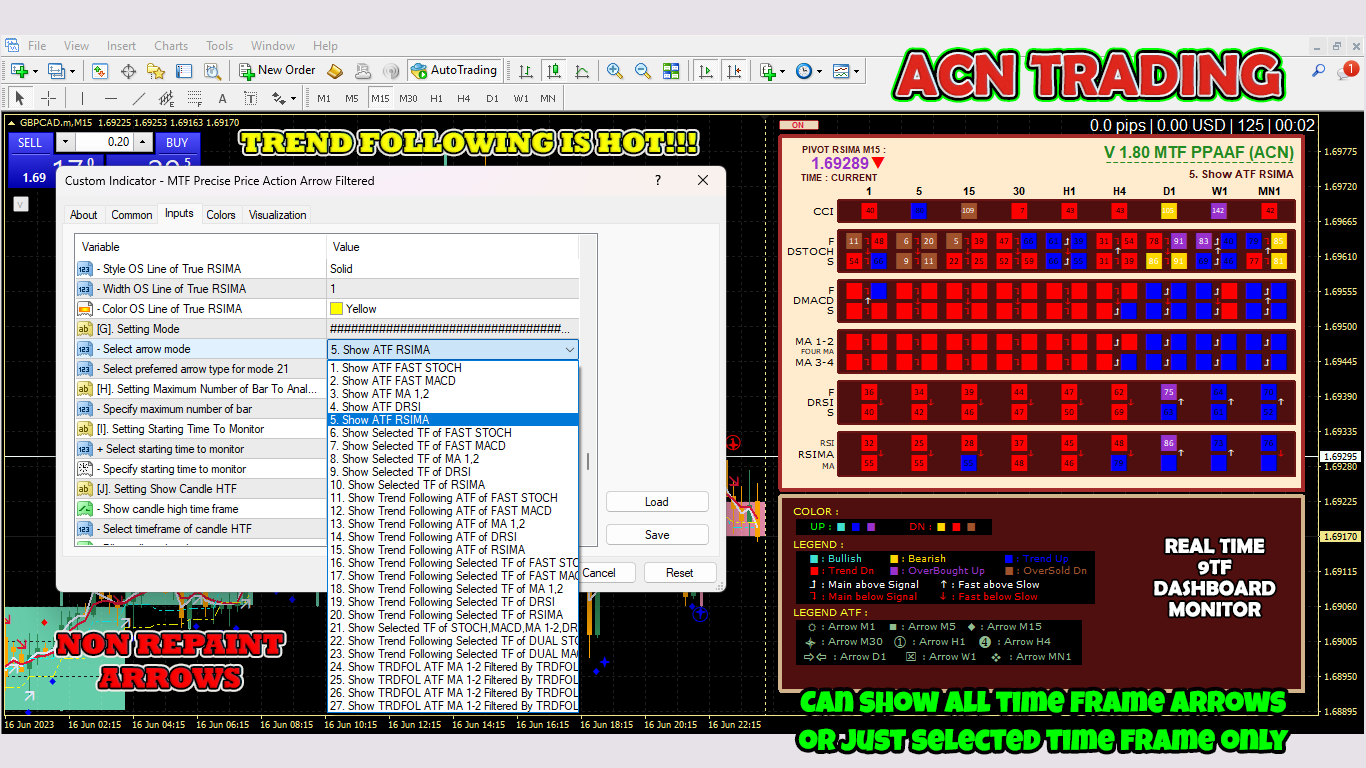The height and width of the screenshot is (768, 1366).
Task: Collapse the Select arrow mode combo box
Action: 569,350
